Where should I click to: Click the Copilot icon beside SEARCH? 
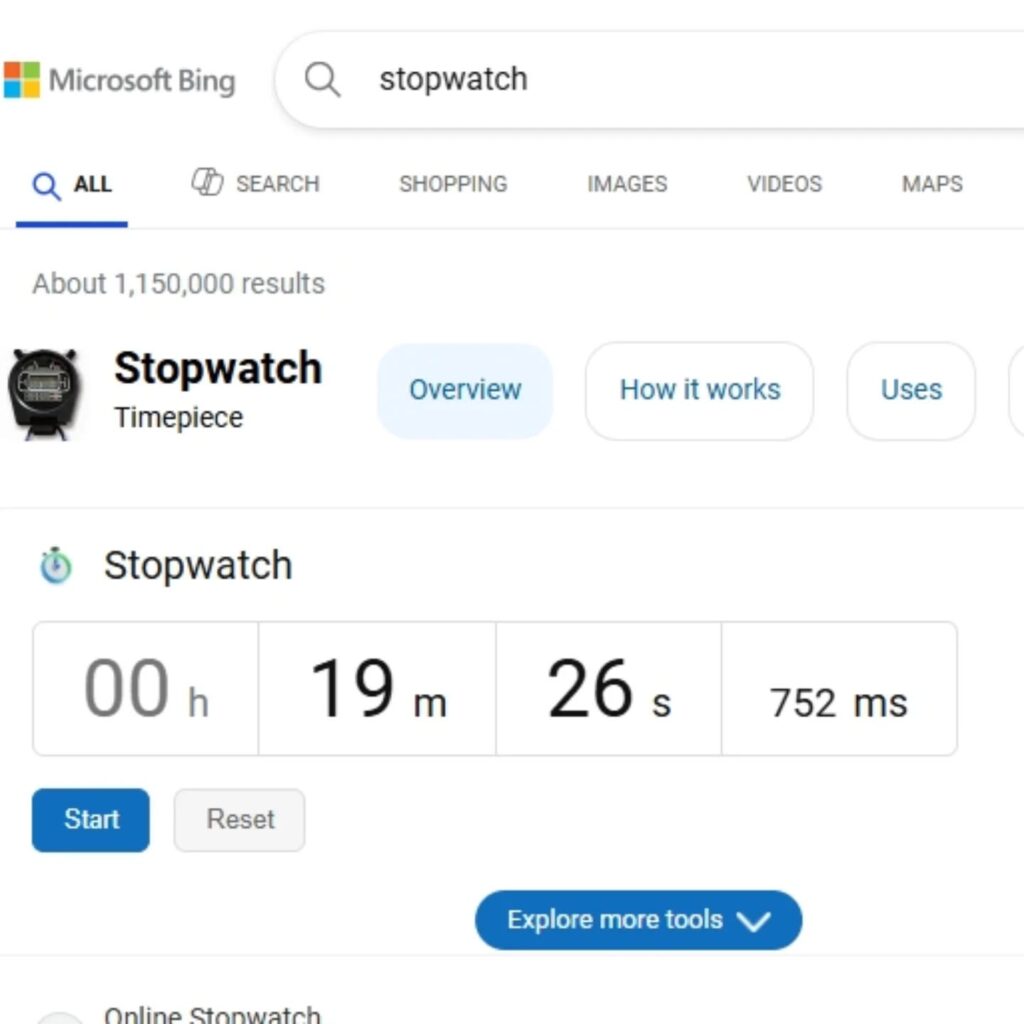pyautogui.click(x=207, y=183)
